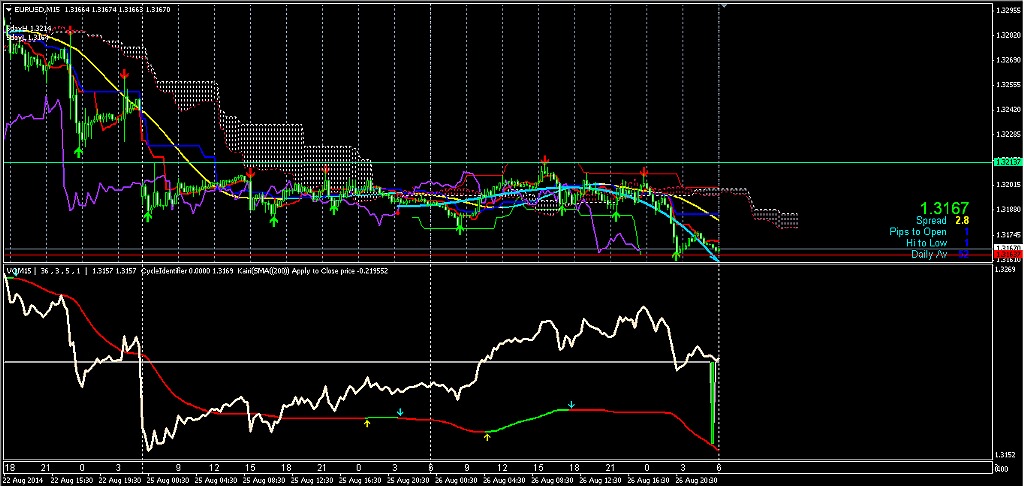This screenshot has height=486, width=1024.
Task: Click yellow up arrow where VQ first turns green
Action: pyautogui.click(x=367, y=423)
